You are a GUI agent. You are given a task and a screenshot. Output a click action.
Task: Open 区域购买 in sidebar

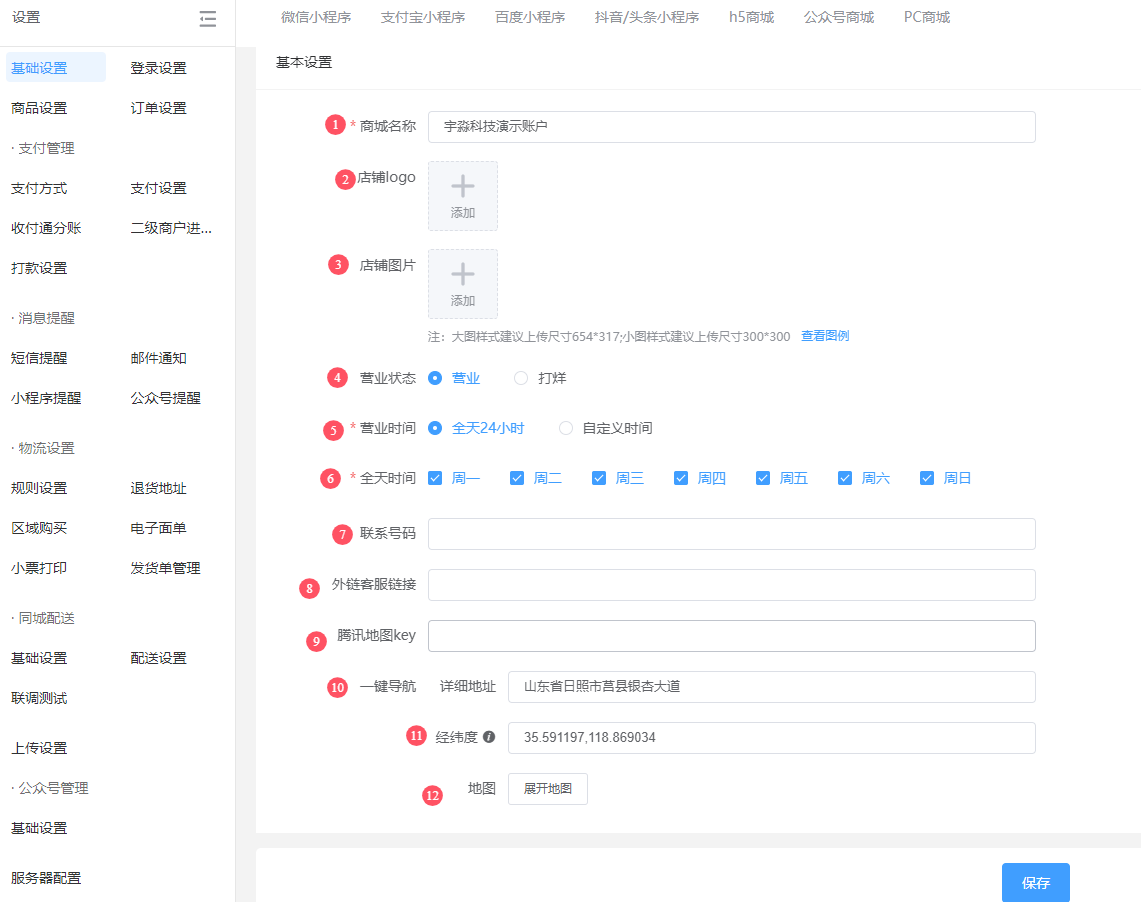click(39, 528)
